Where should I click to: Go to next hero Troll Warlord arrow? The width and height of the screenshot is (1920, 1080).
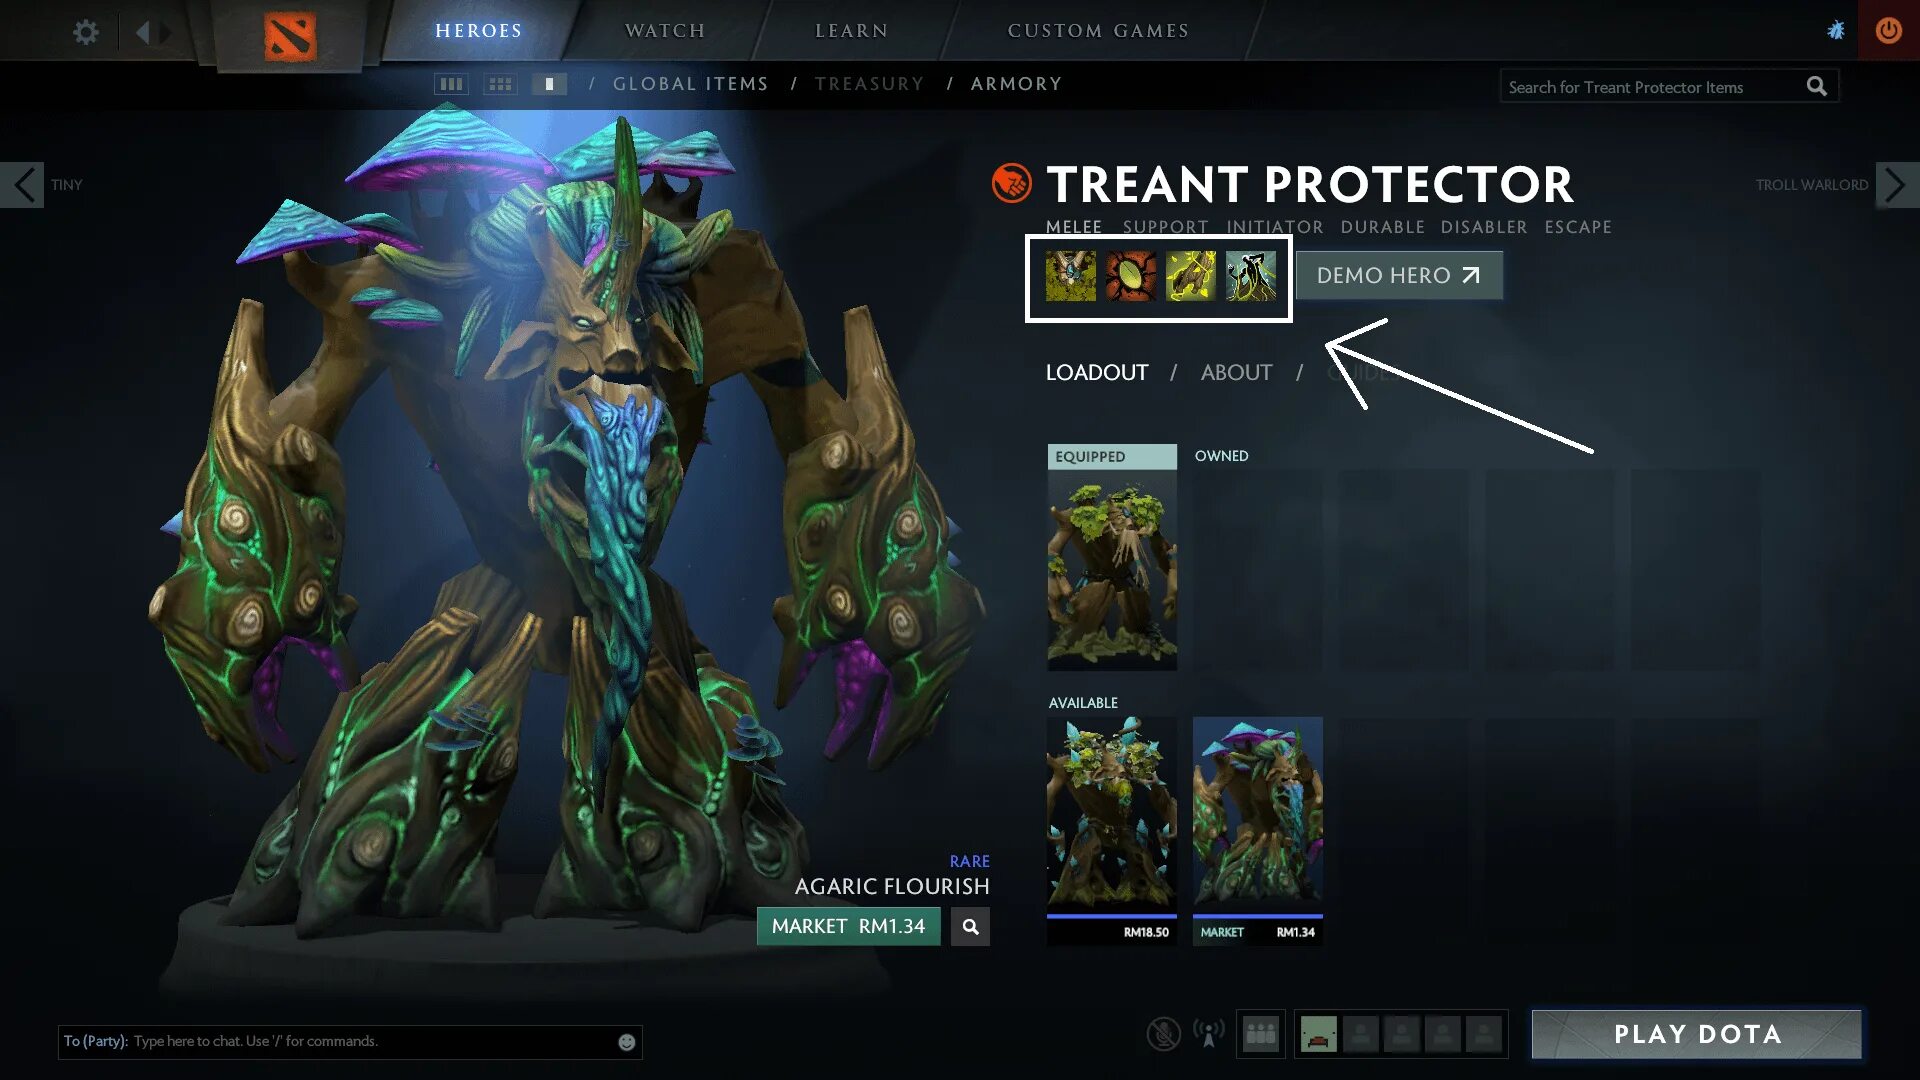1897,185
